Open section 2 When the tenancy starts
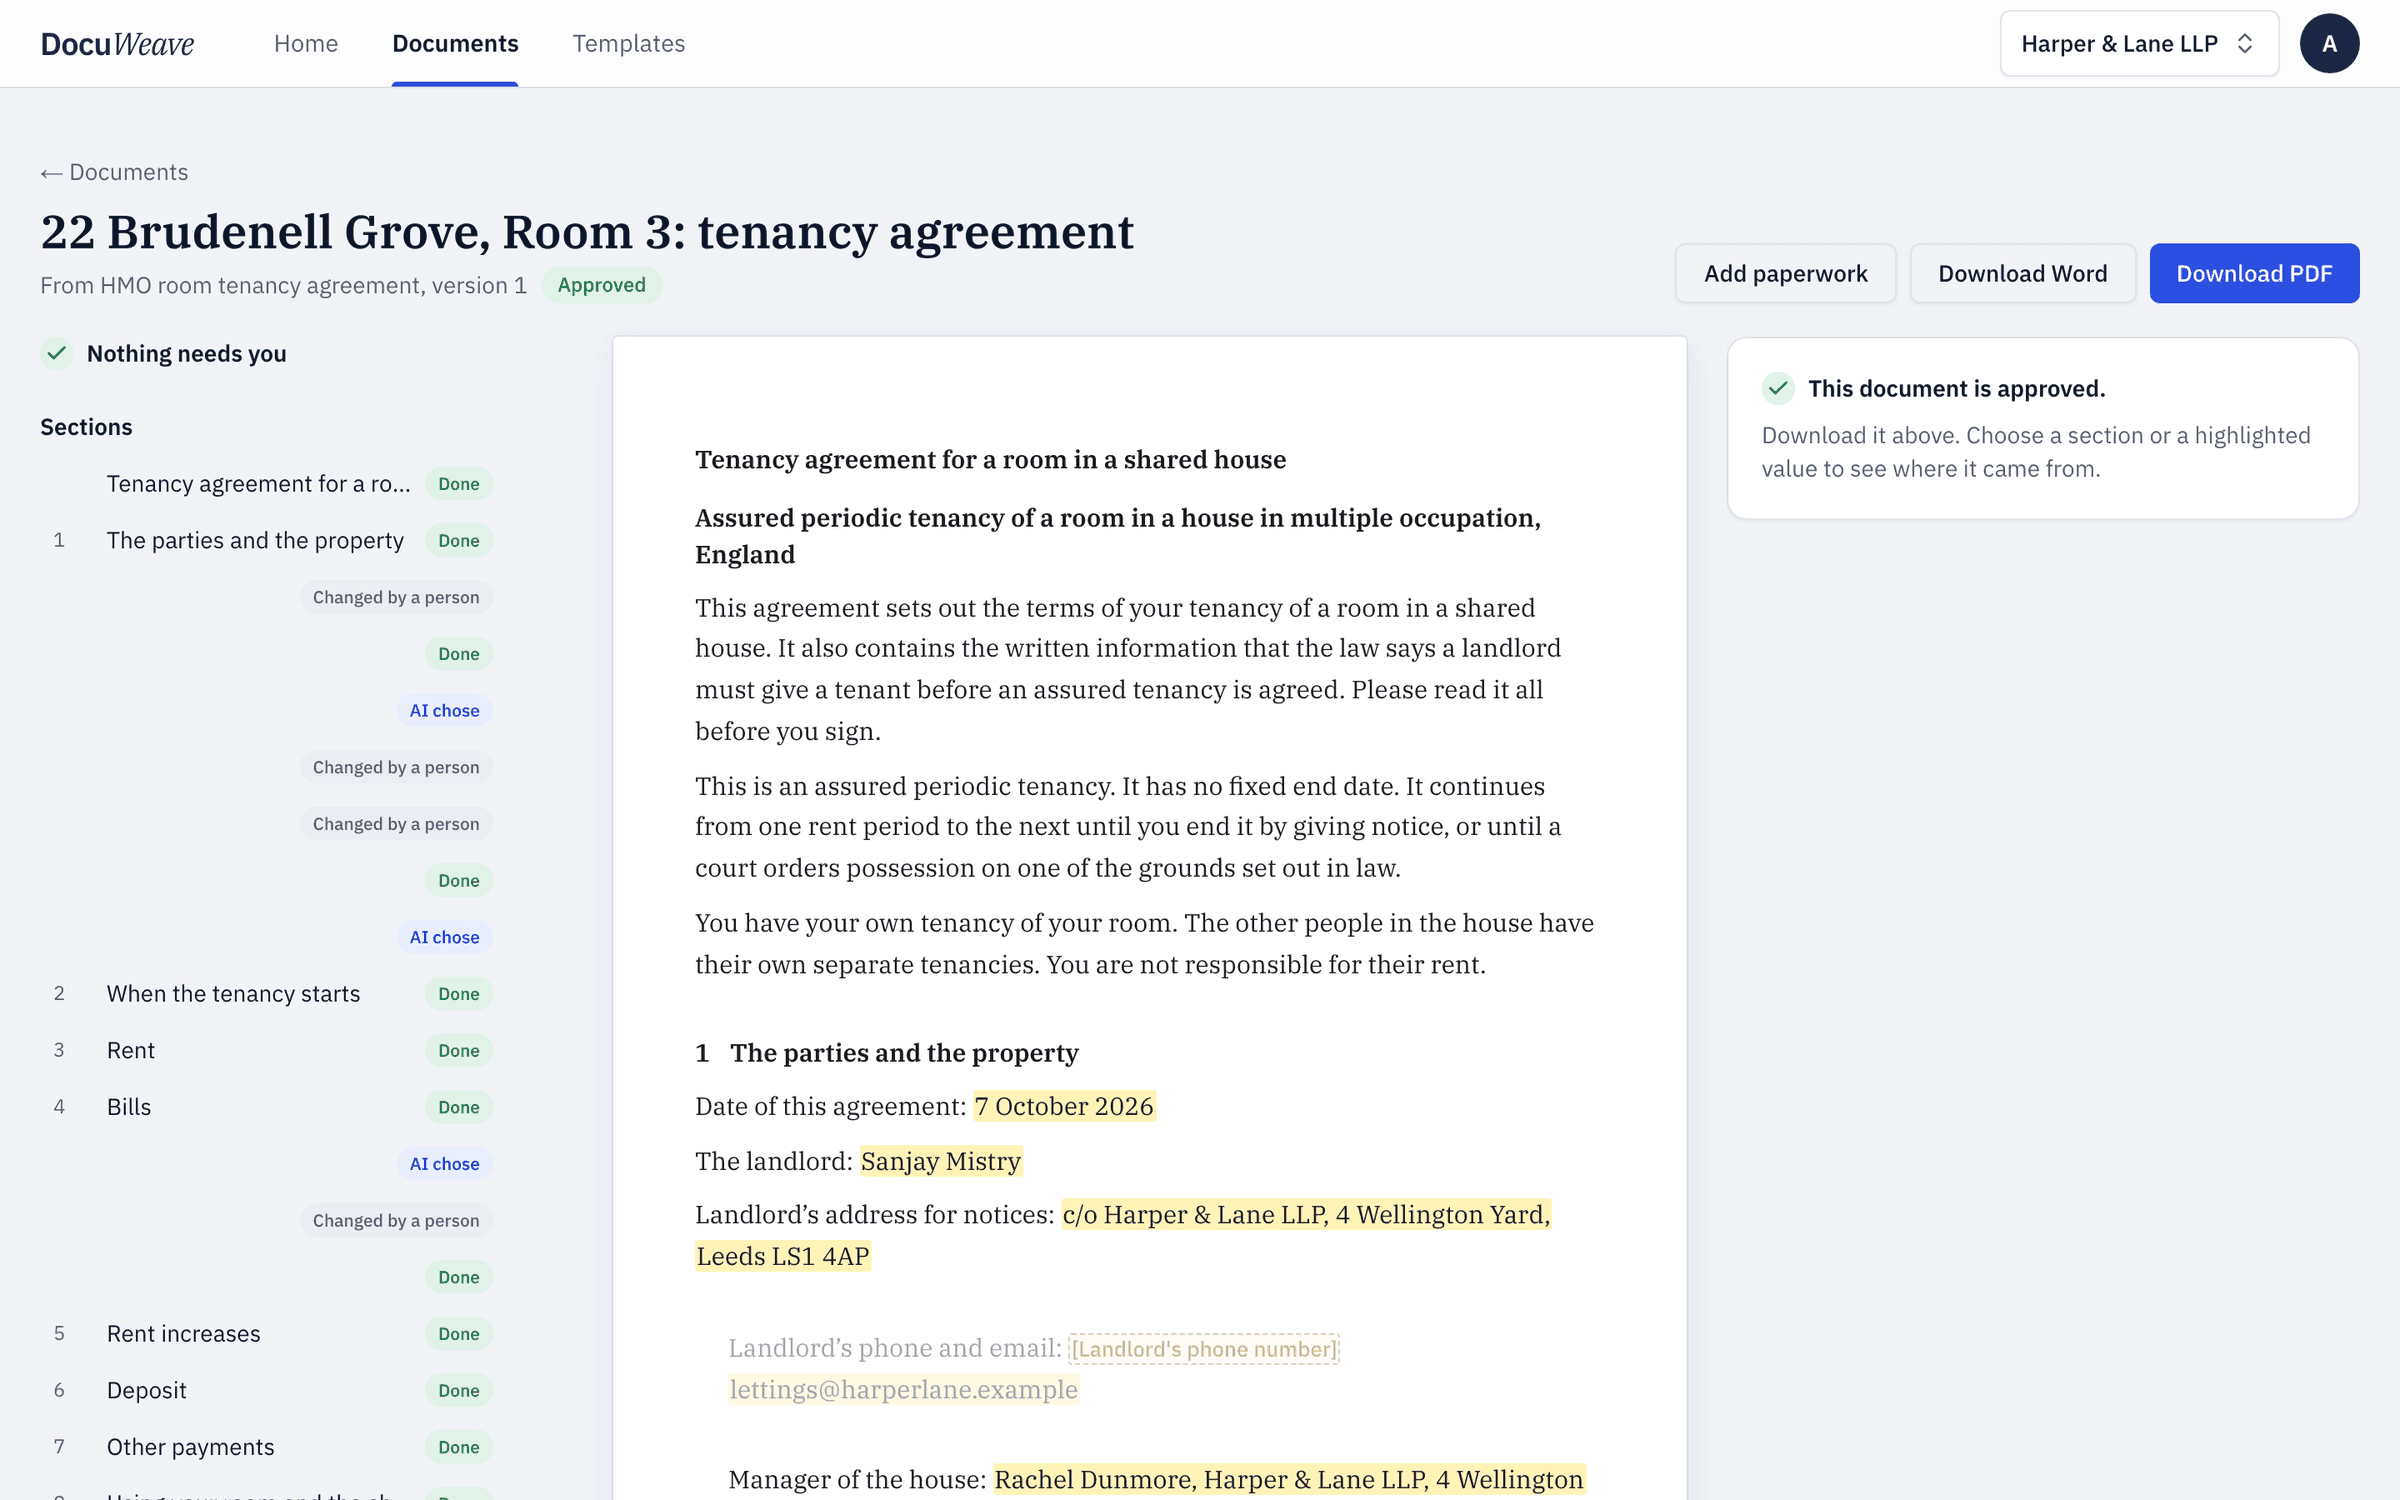 coord(267,994)
